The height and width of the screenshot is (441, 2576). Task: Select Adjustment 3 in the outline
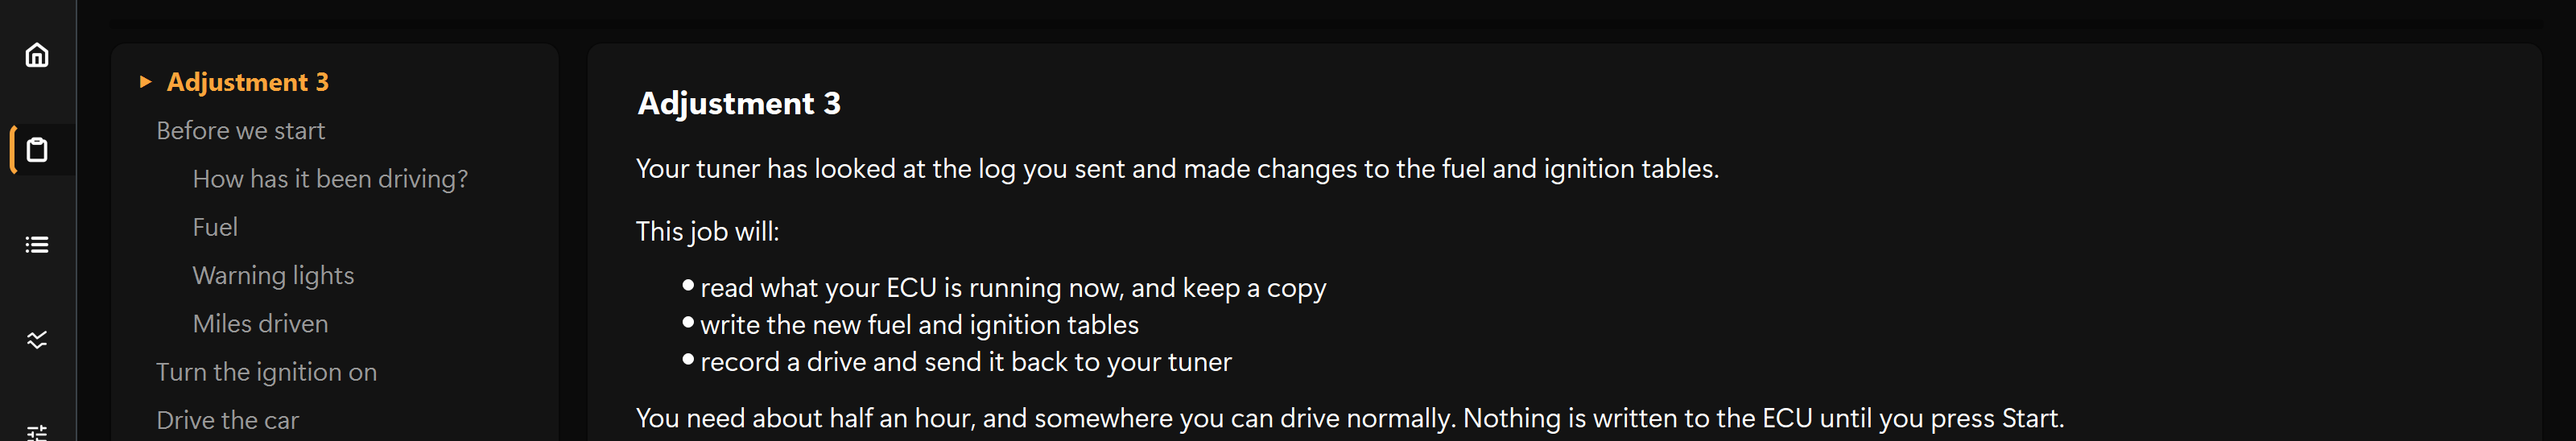247,82
